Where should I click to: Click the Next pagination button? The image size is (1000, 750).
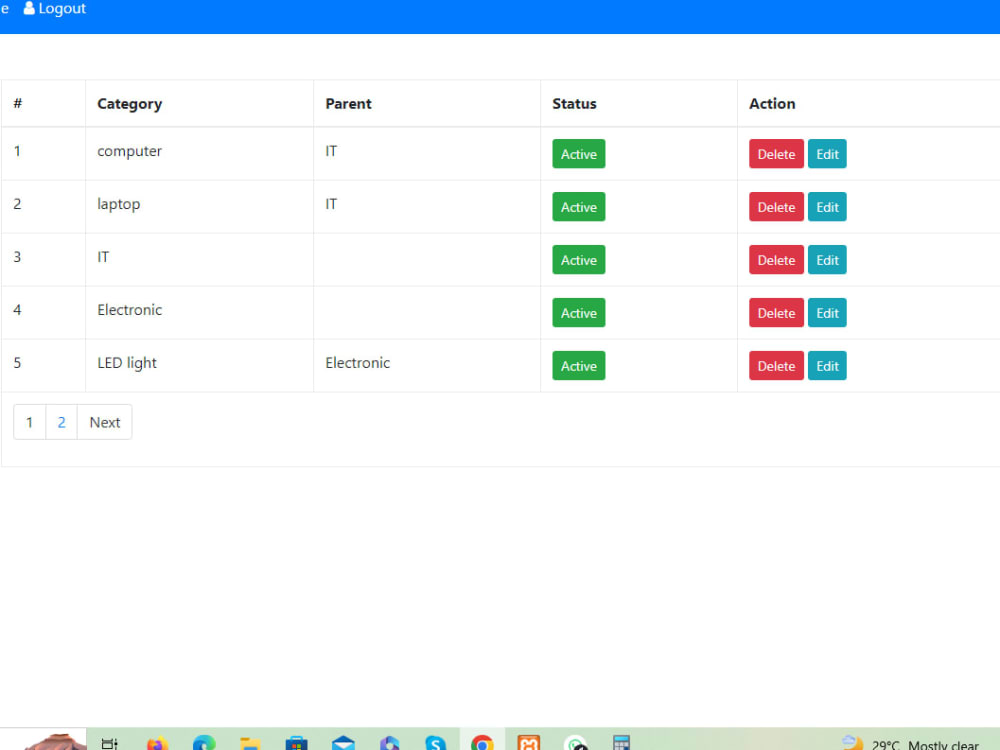[105, 422]
